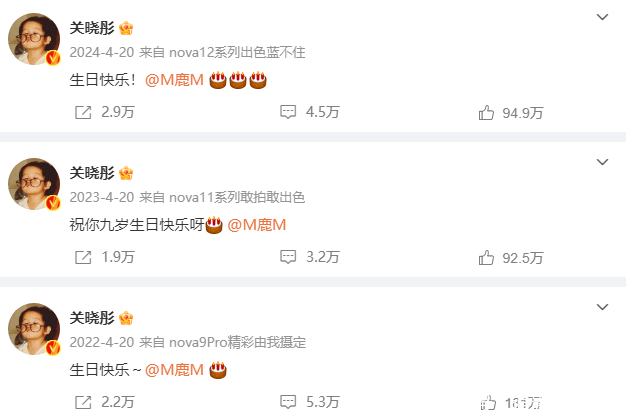The height and width of the screenshot is (417, 626).
Task: Open avatar thumbnail of the 2023 post
Action: tap(34, 184)
